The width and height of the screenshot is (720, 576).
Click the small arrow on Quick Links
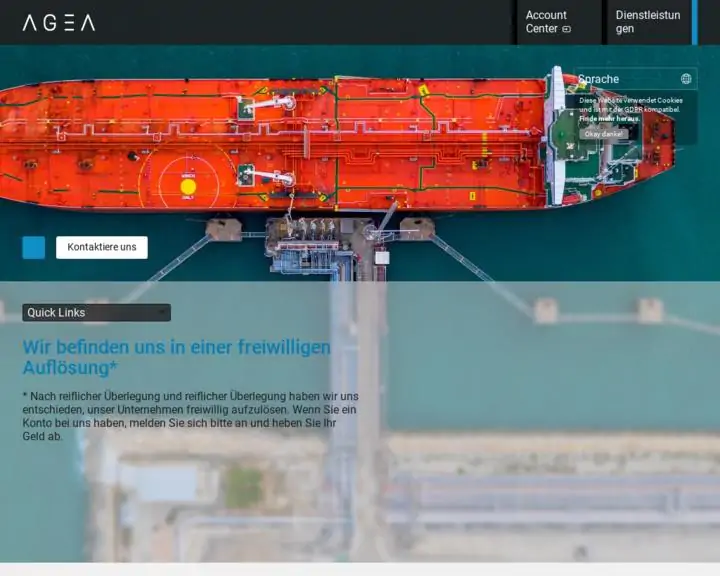[x=162, y=313]
